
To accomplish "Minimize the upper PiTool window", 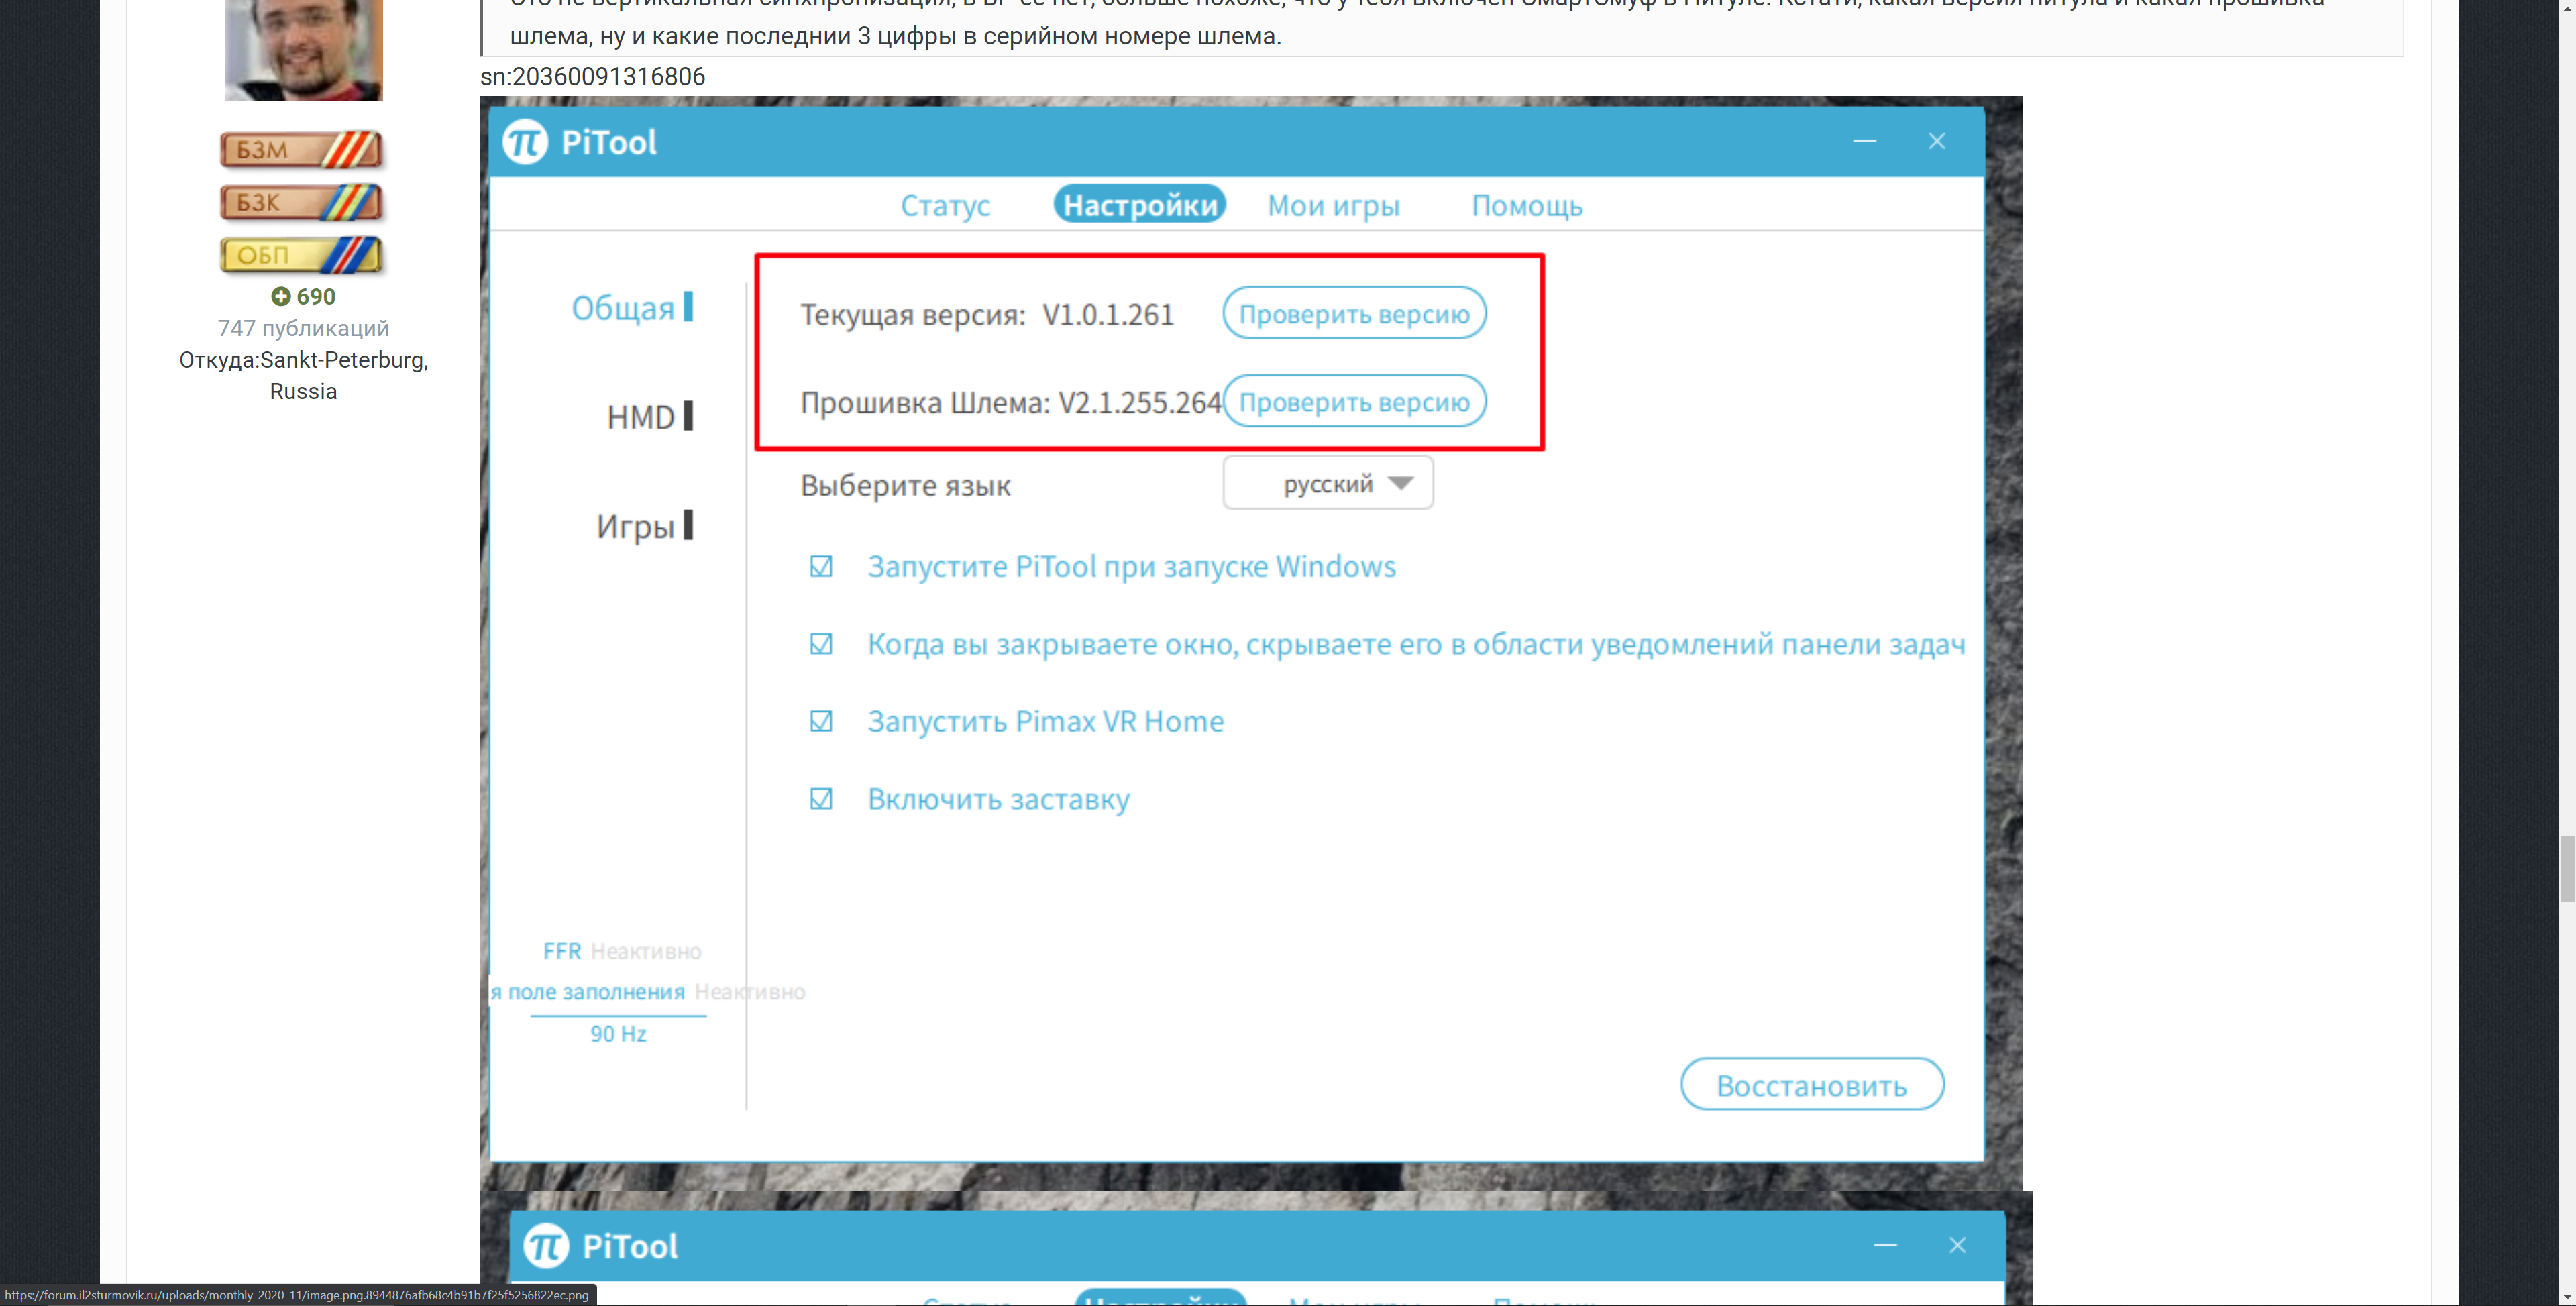I will tap(1864, 142).
